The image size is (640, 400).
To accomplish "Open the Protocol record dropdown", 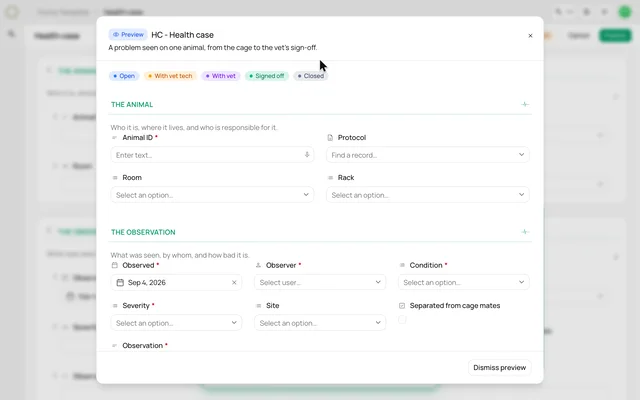I will coord(427,155).
